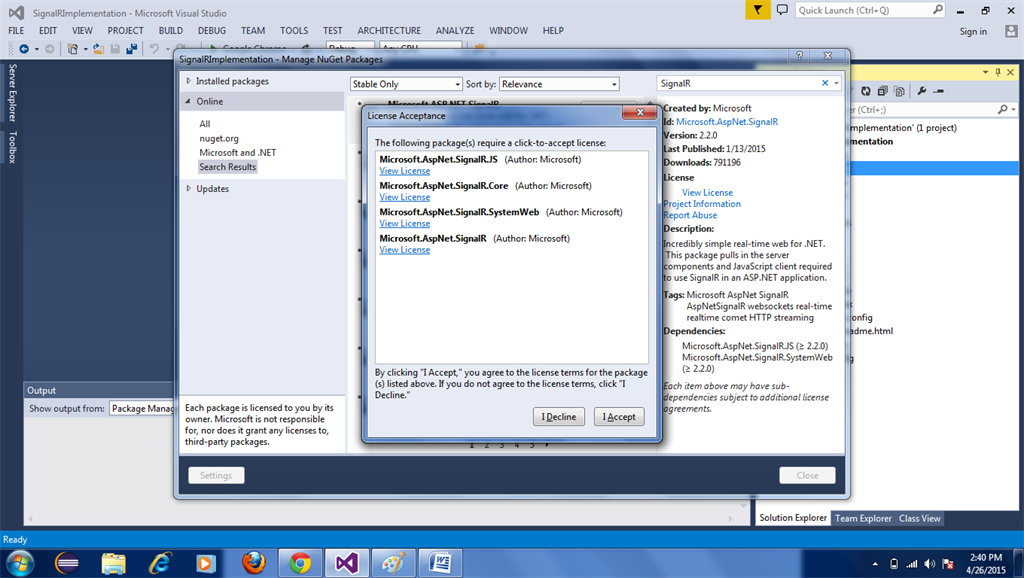
Task: Click the notifications flag icon
Action: (758, 10)
